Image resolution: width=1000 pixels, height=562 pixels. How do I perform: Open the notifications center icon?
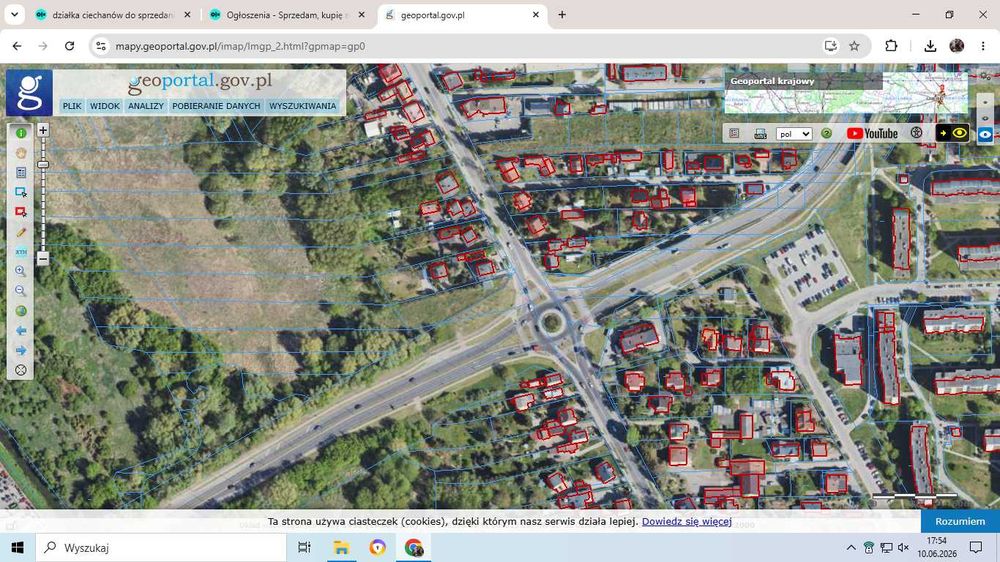[x=976, y=547]
